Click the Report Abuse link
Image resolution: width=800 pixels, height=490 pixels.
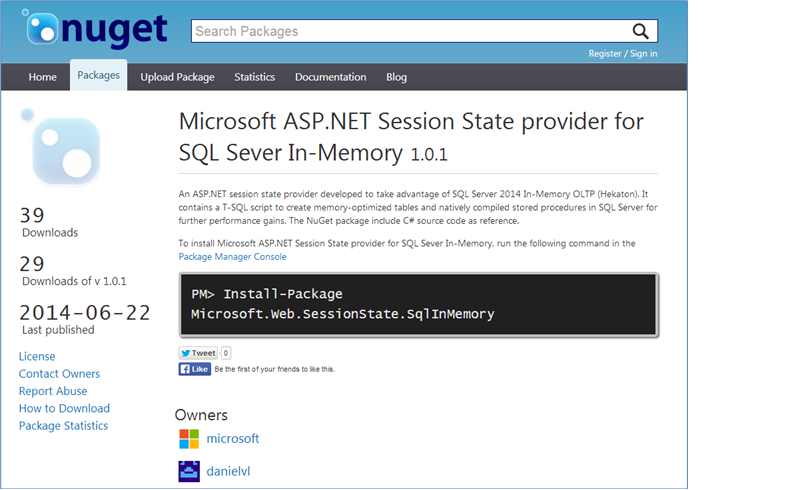click(x=53, y=391)
